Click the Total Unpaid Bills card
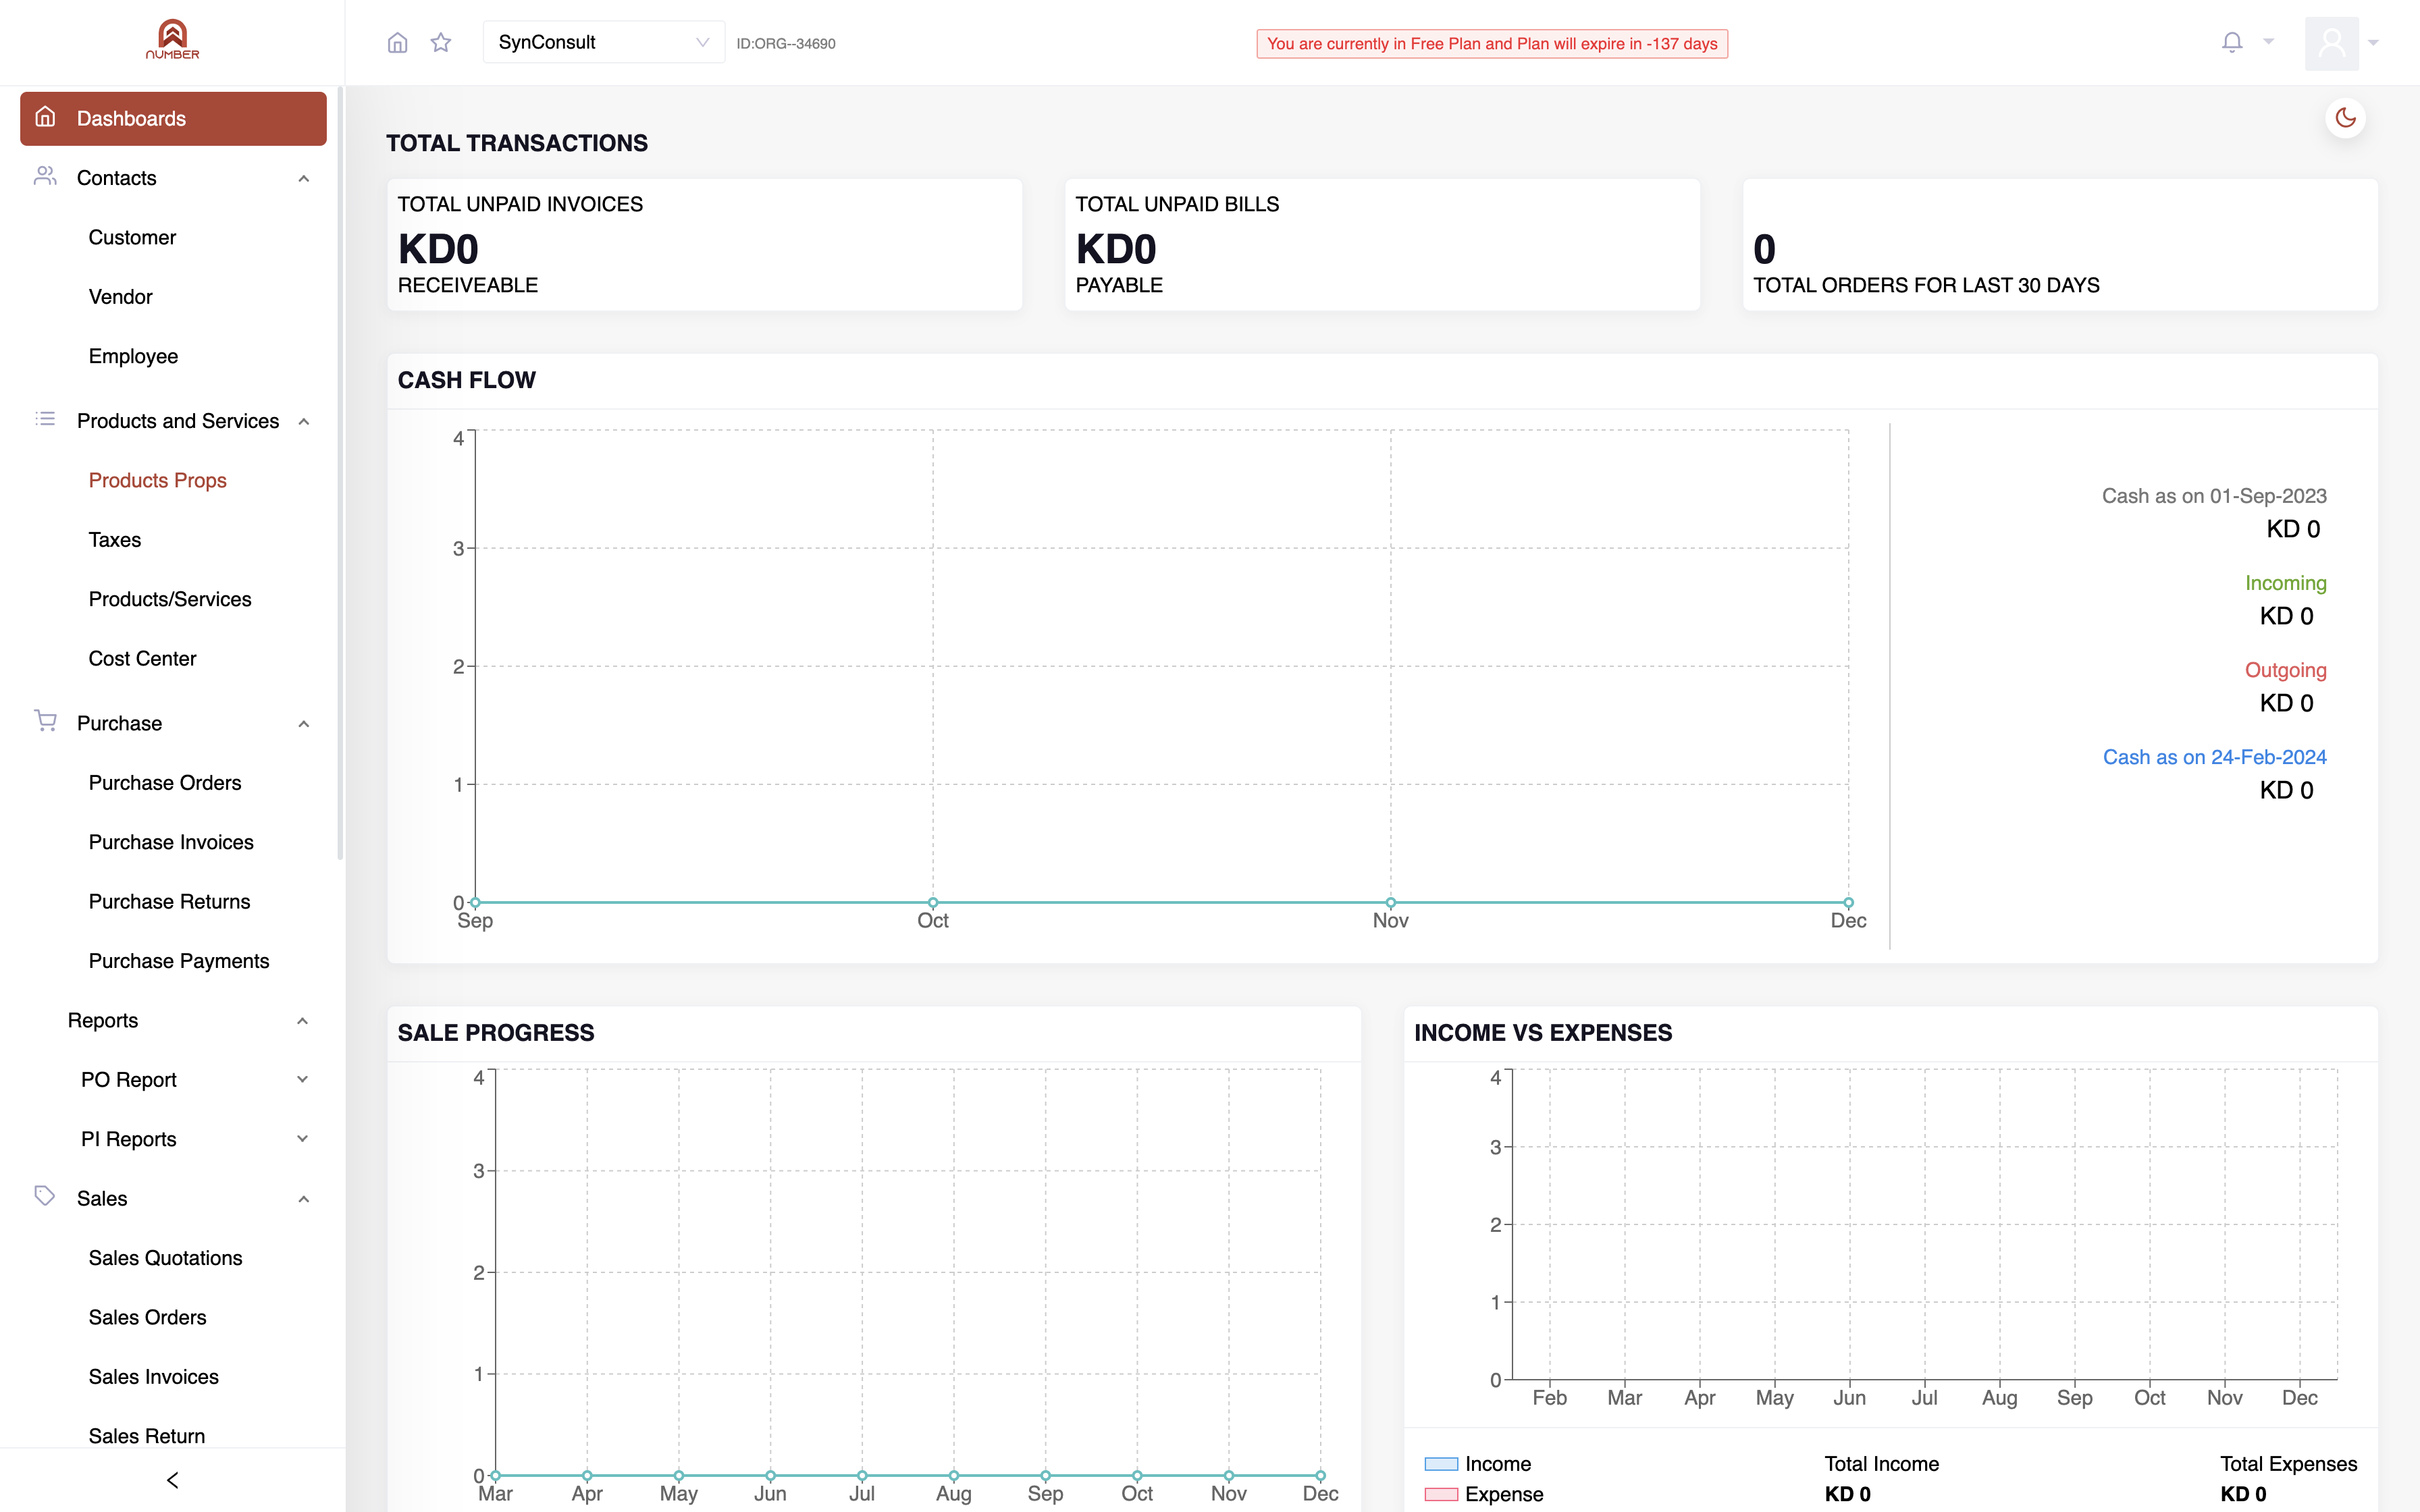This screenshot has height=1512, width=2420. tap(1382, 245)
